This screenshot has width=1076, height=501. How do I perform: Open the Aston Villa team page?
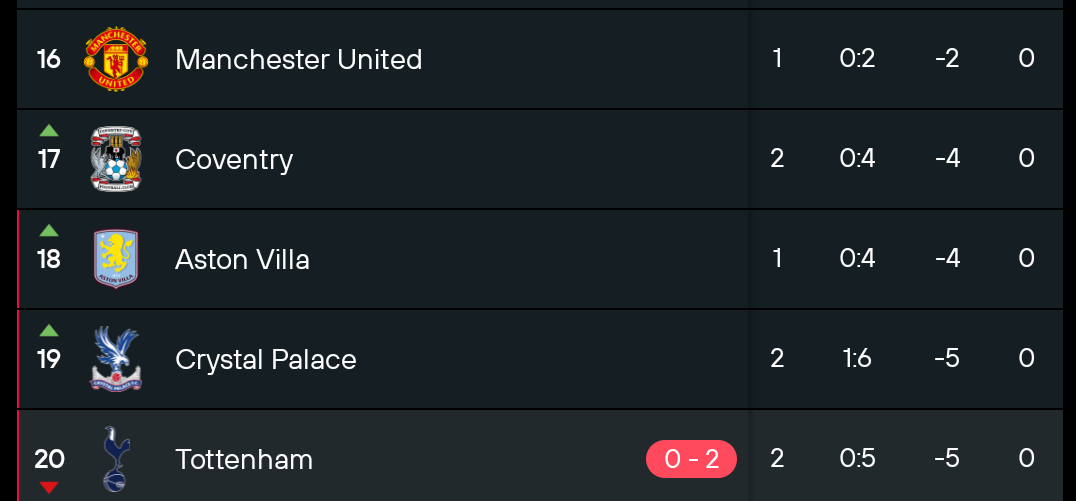click(x=242, y=259)
